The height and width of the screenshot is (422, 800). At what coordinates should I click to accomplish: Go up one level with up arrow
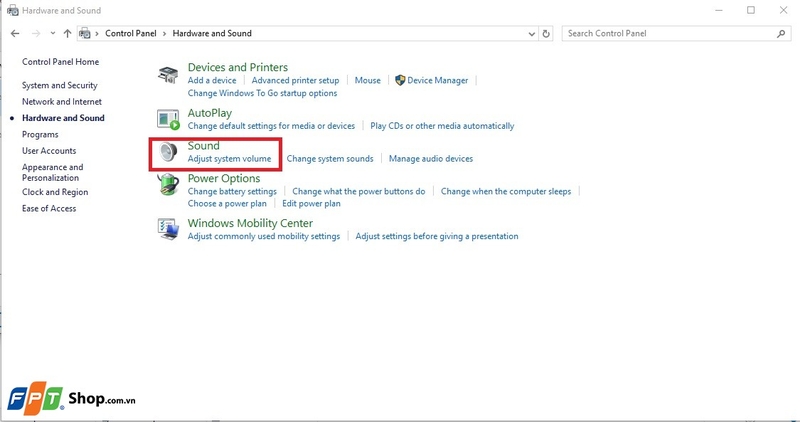click(x=67, y=34)
